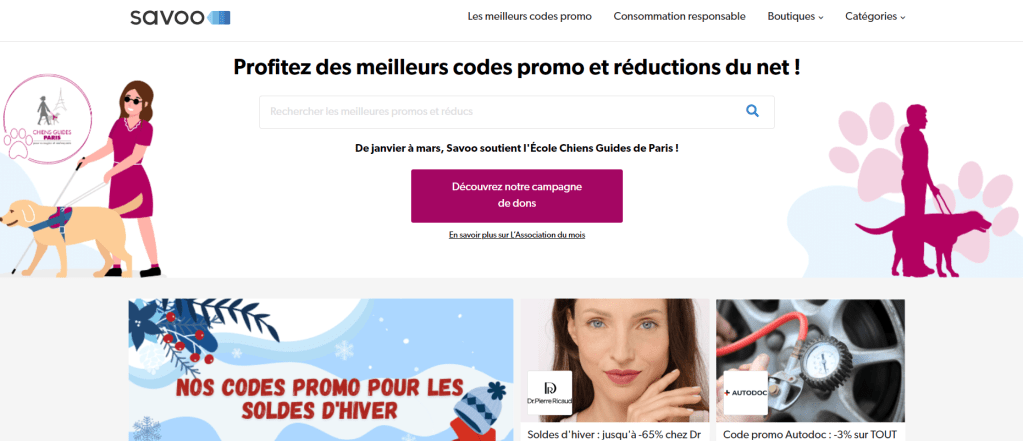1023x441 pixels.
Task: Open Les meilleurs codes promo menu
Action: [x=530, y=17]
